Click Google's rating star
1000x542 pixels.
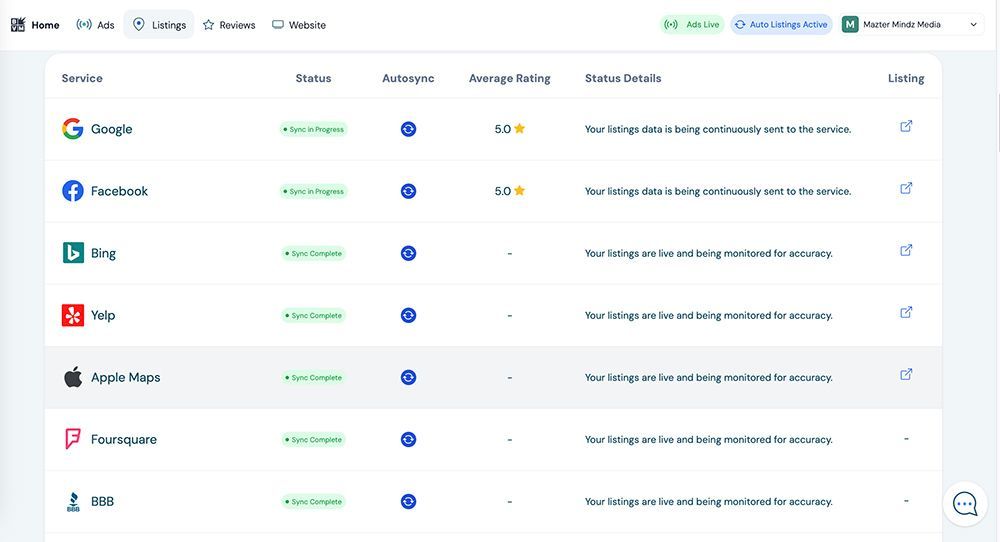pos(519,129)
